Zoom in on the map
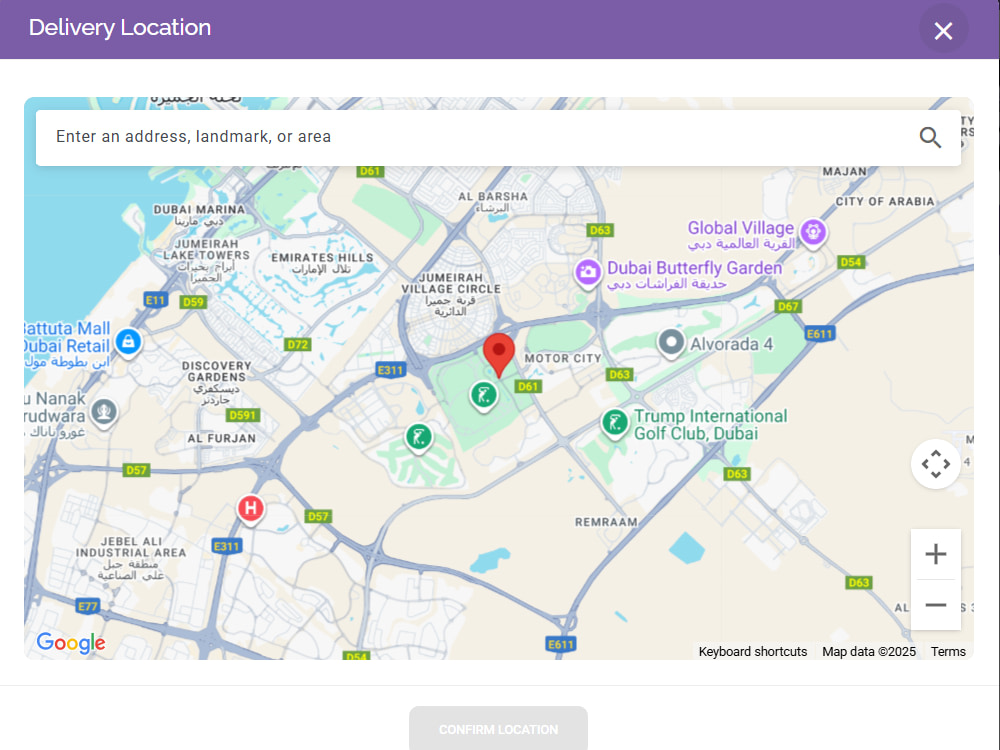Viewport: 1000px width, 750px height. point(936,554)
